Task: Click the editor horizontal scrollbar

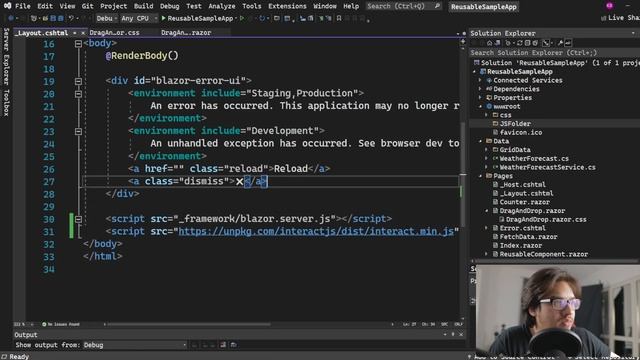Action: [188, 324]
